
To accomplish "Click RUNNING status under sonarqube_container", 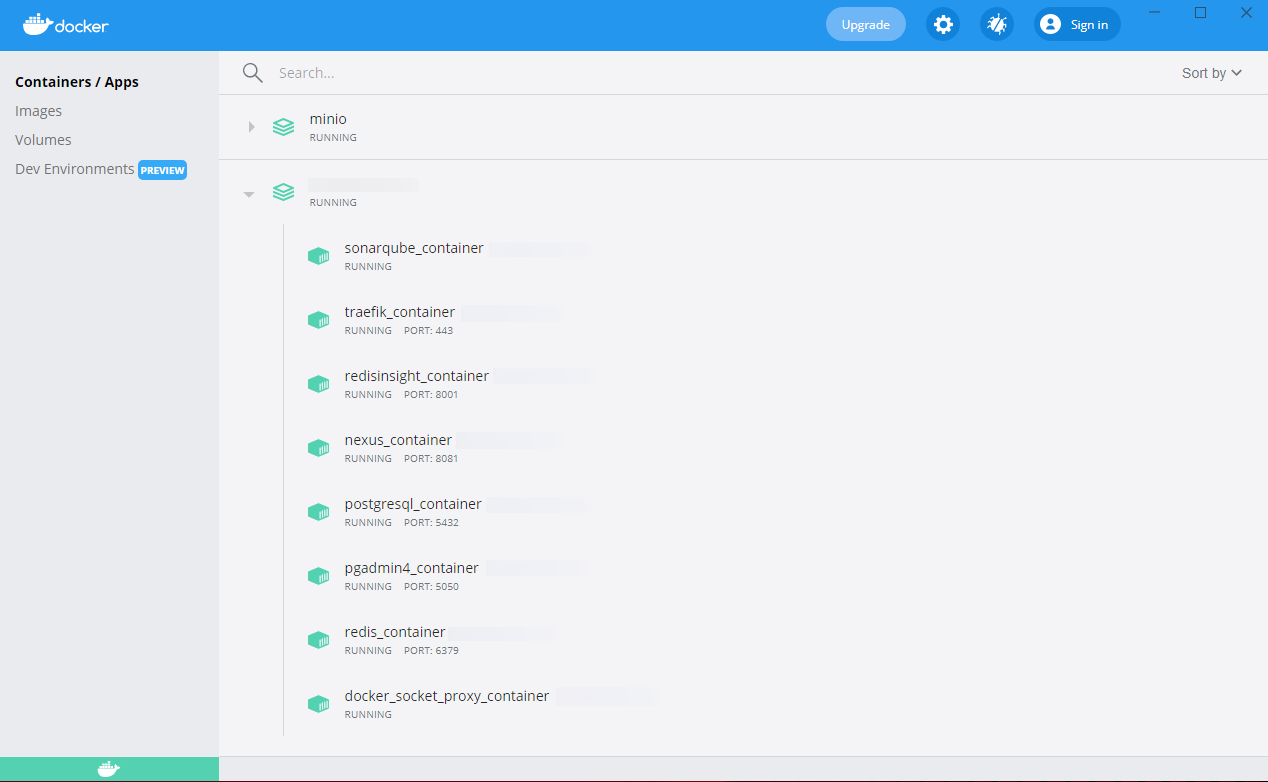I will [368, 267].
